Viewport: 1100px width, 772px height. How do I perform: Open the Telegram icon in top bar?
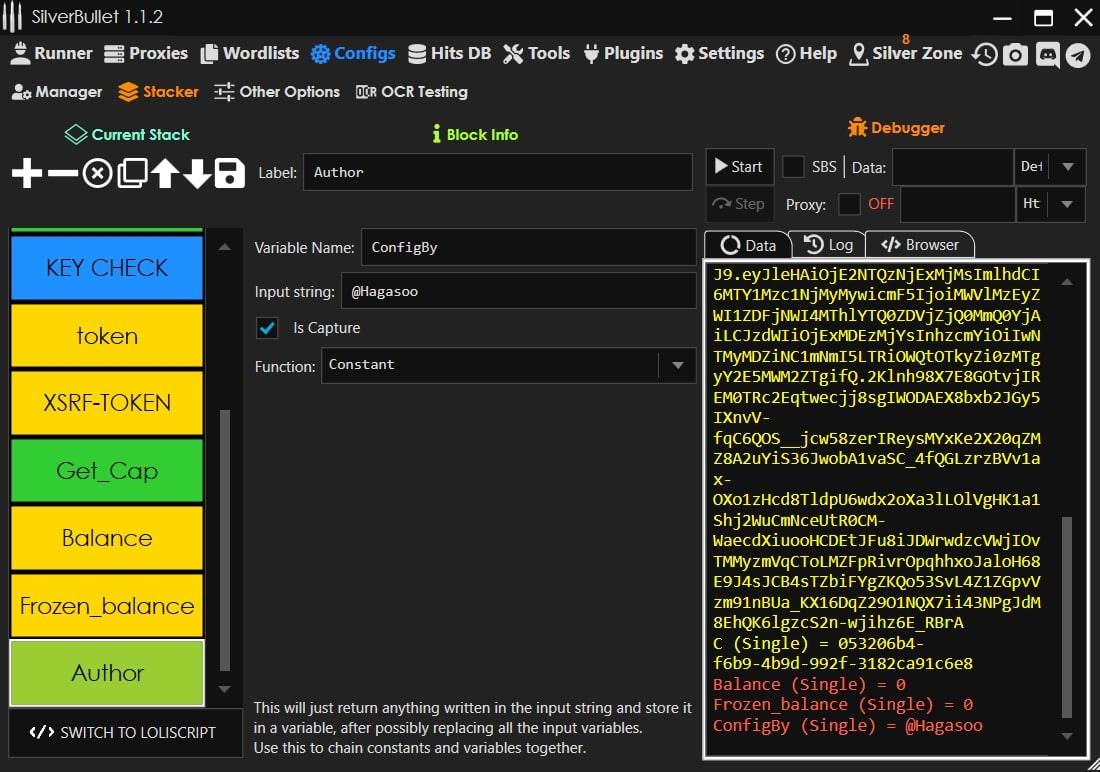coord(1077,54)
